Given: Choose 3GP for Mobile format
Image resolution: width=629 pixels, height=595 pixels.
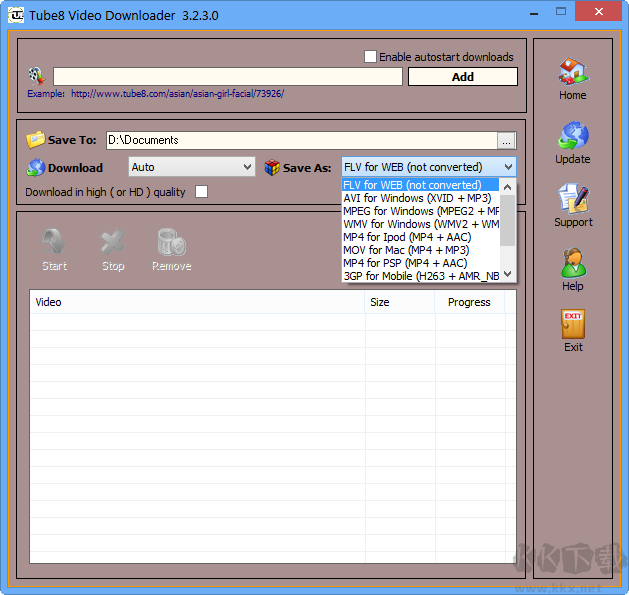Looking at the screenshot, I should pos(420,276).
